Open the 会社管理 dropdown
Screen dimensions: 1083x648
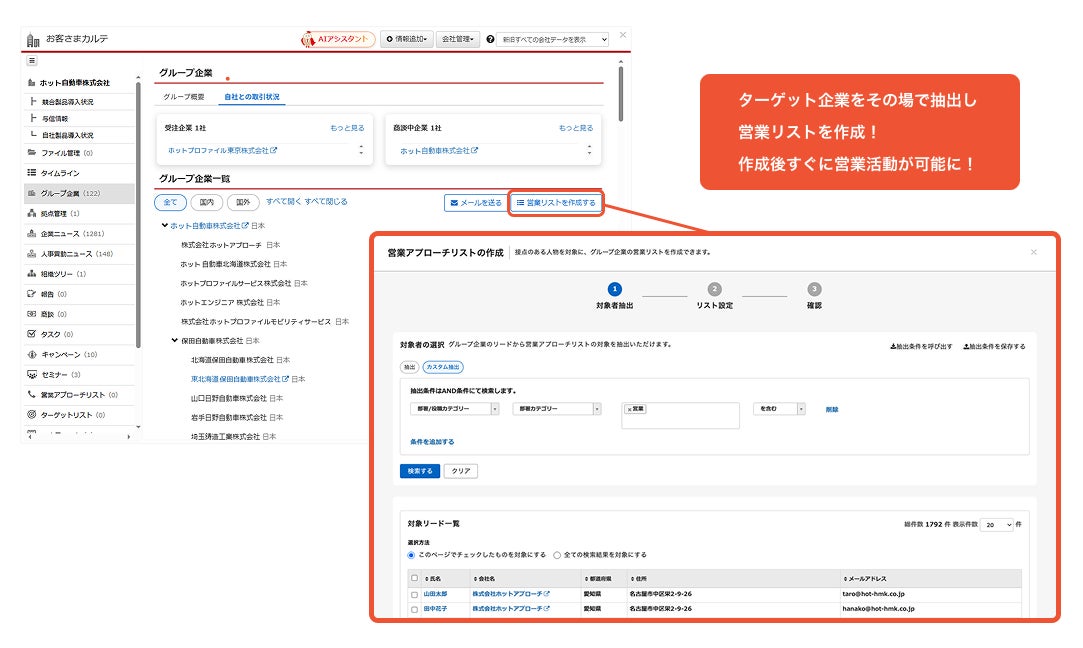click(458, 39)
